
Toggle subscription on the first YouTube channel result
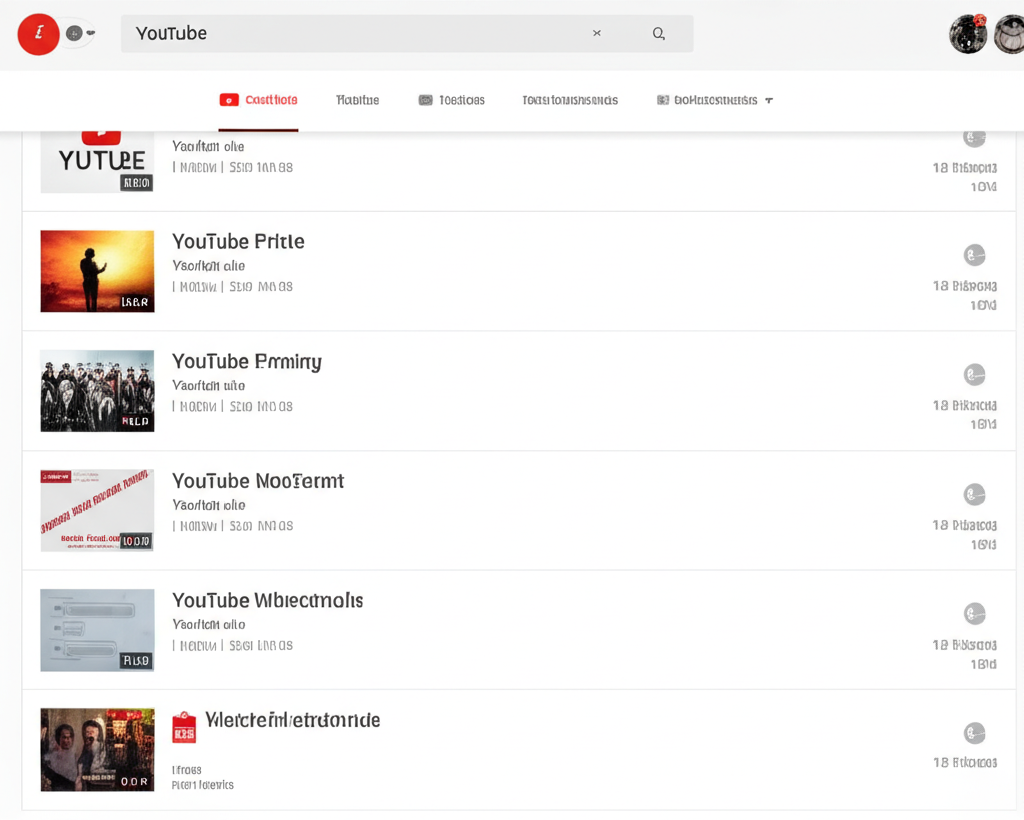coord(974,137)
